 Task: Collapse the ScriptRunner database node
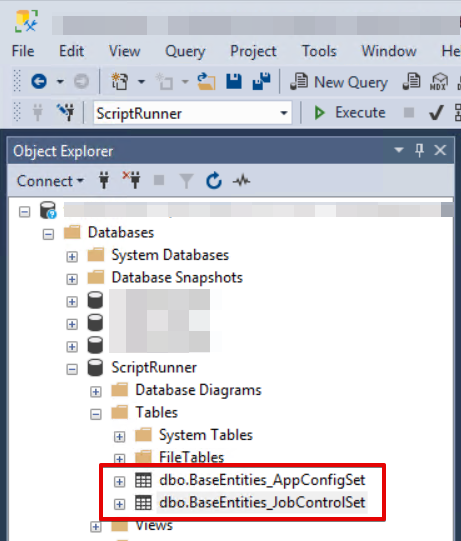tap(72, 370)
